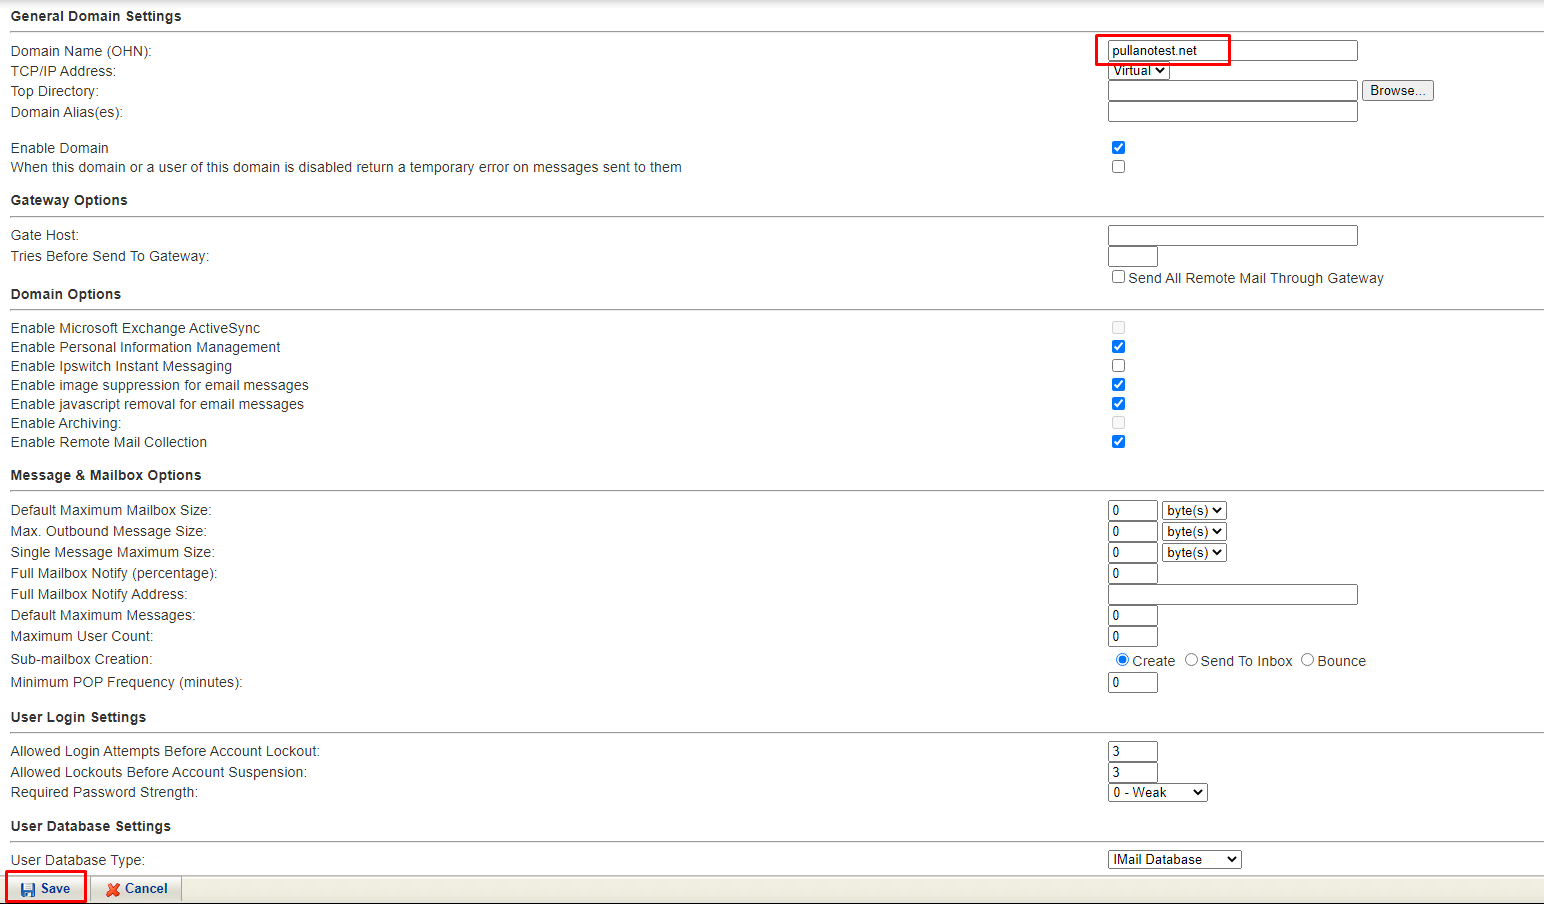Check Send All Remote Mail Through Gateway
1544x904 pixels.
click(1118, 277)
